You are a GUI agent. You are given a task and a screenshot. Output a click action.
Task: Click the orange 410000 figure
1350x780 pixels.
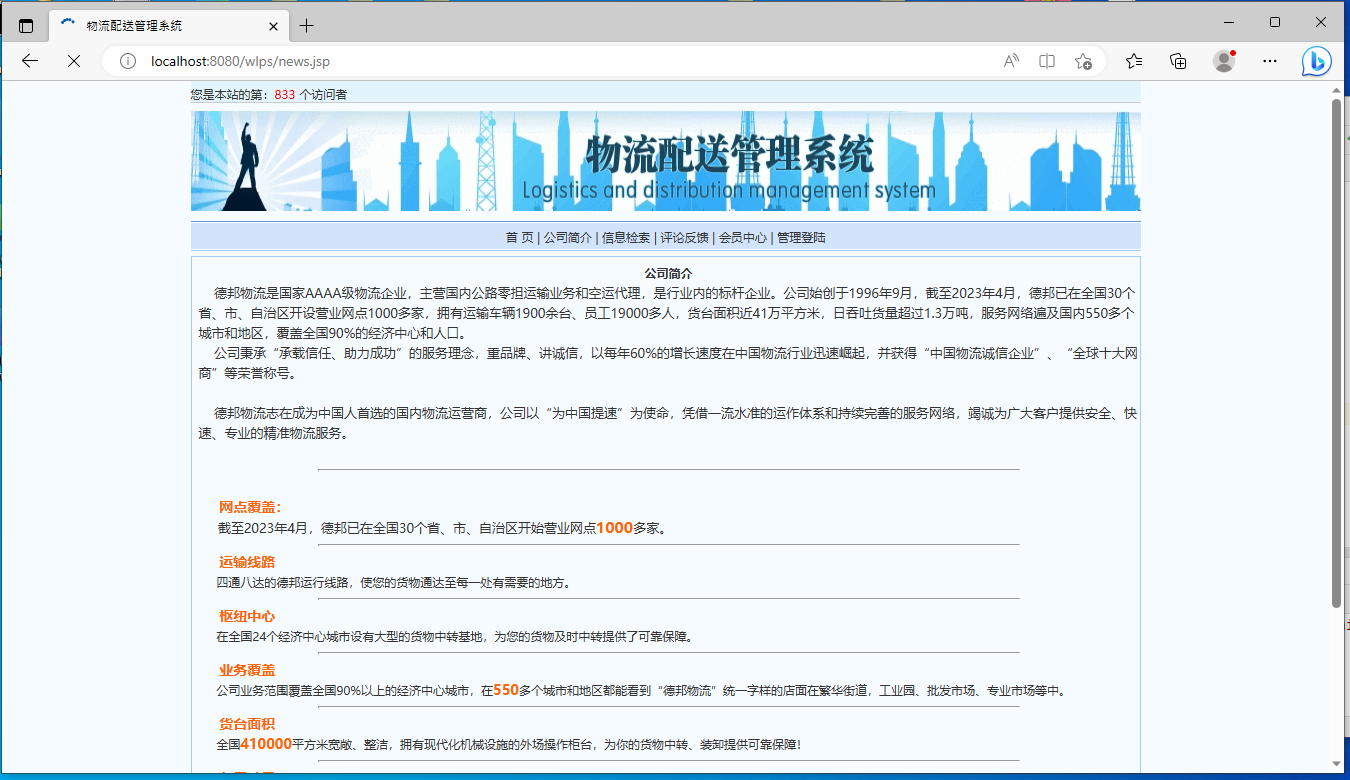pos(266,744)
